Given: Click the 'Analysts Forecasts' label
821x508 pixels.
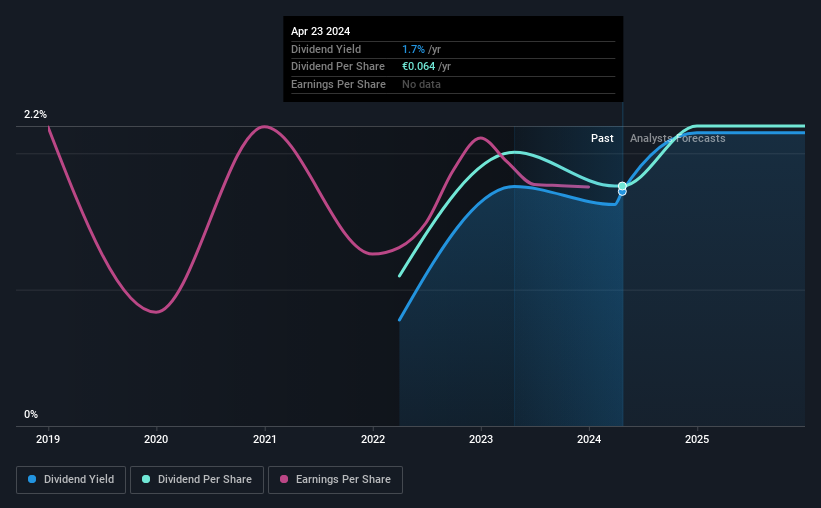Looking at the screenshot, I should pyautogui.click(x=678, y=138).
